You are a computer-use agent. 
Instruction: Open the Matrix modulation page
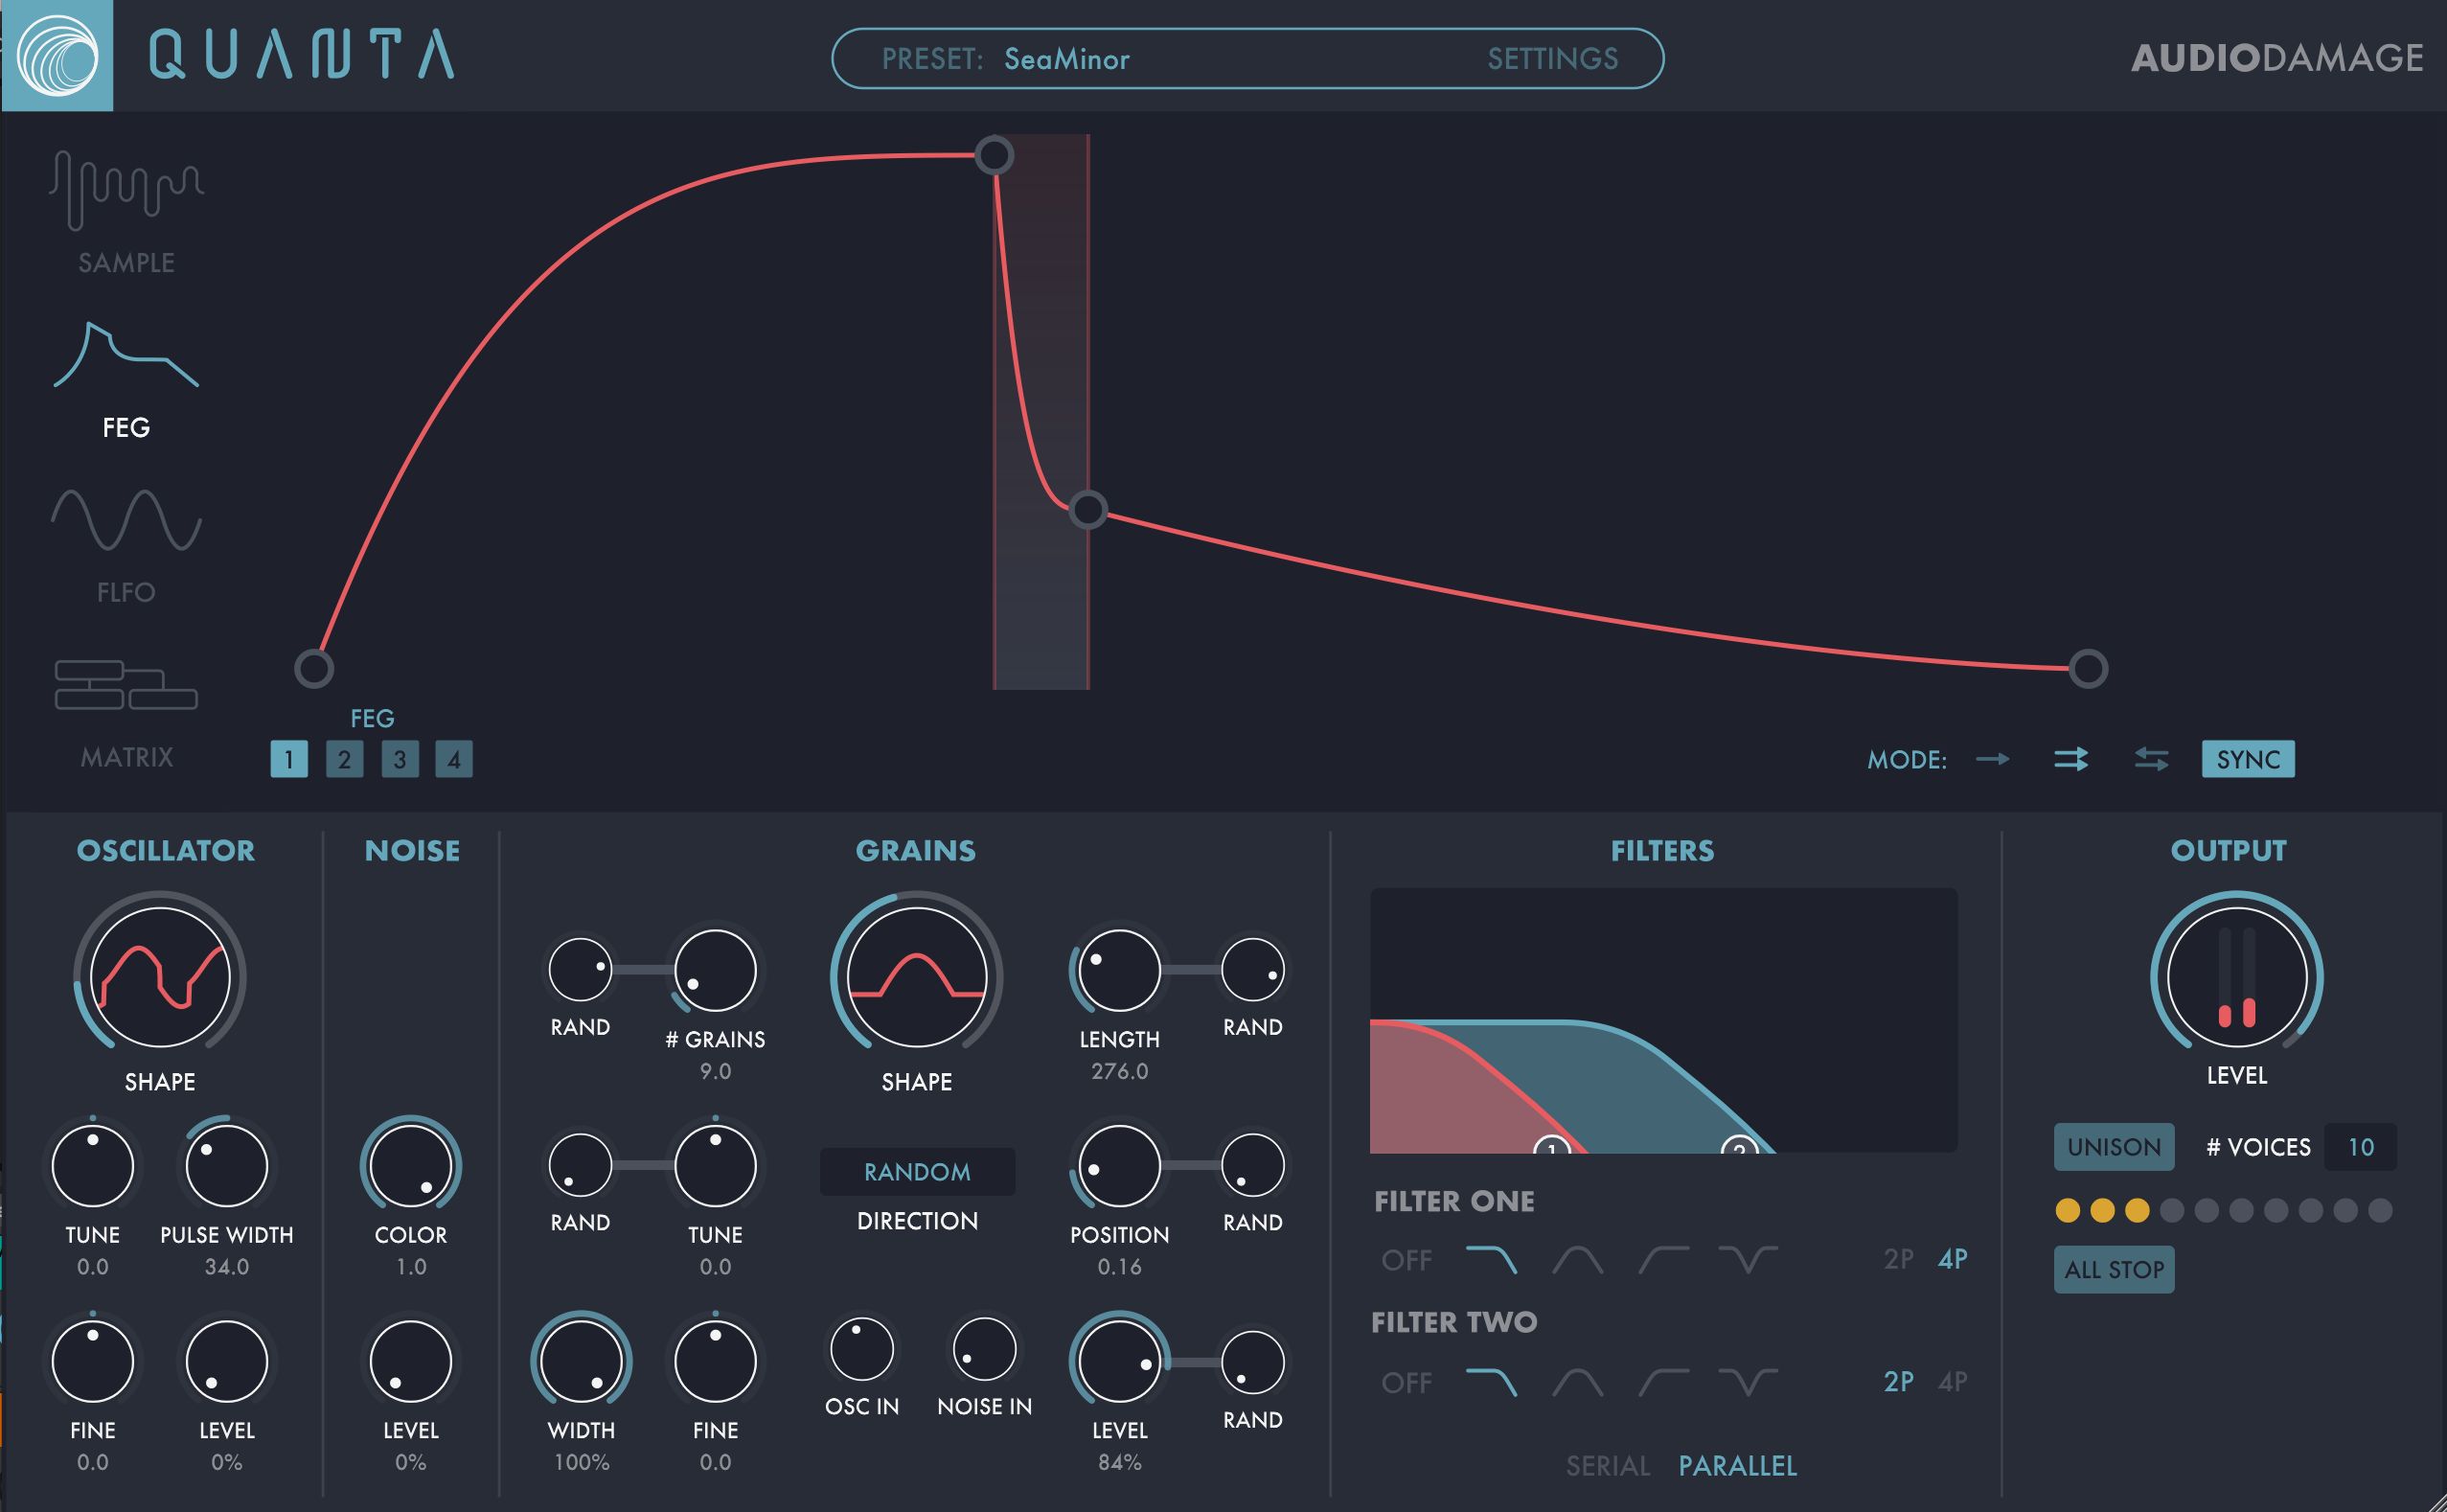tap(126, 685)
